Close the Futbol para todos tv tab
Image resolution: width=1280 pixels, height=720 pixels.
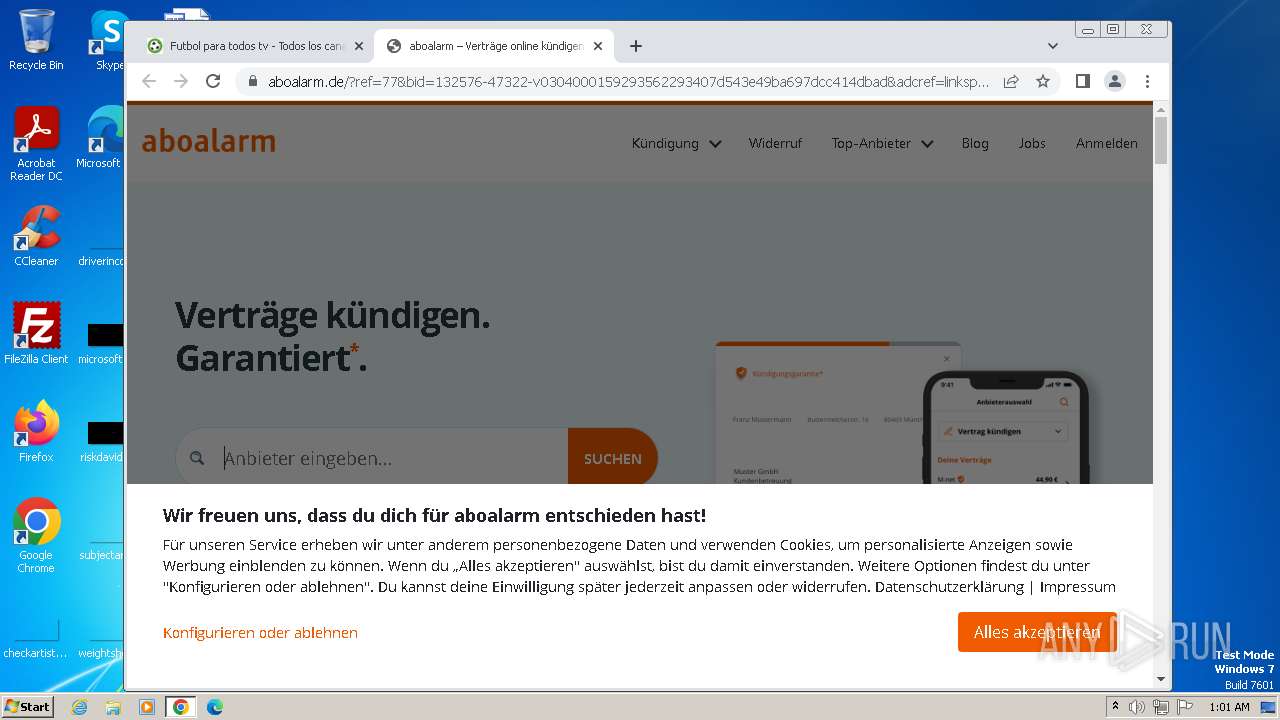click(x=358, y=46)
